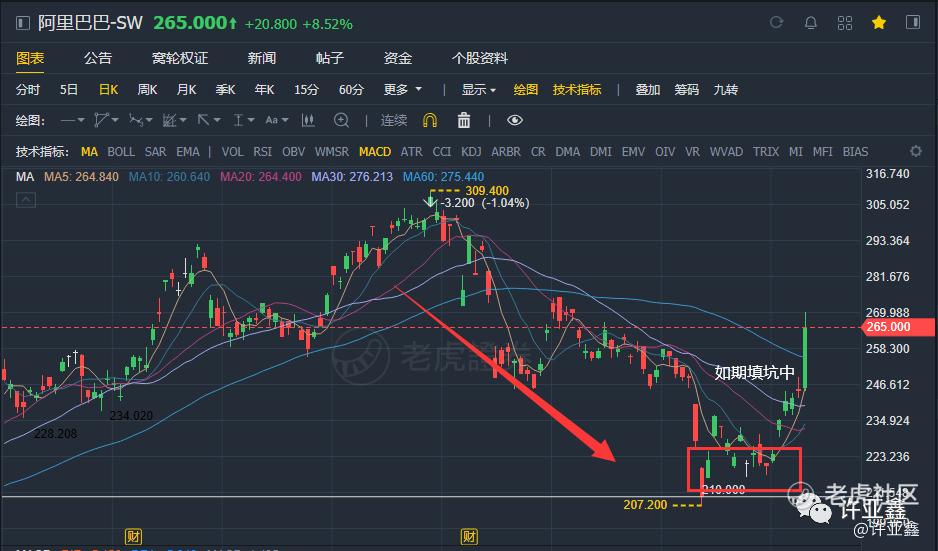Switch to the 个股资料 tab
Screen dimensions: 938x551
[480, 58]
